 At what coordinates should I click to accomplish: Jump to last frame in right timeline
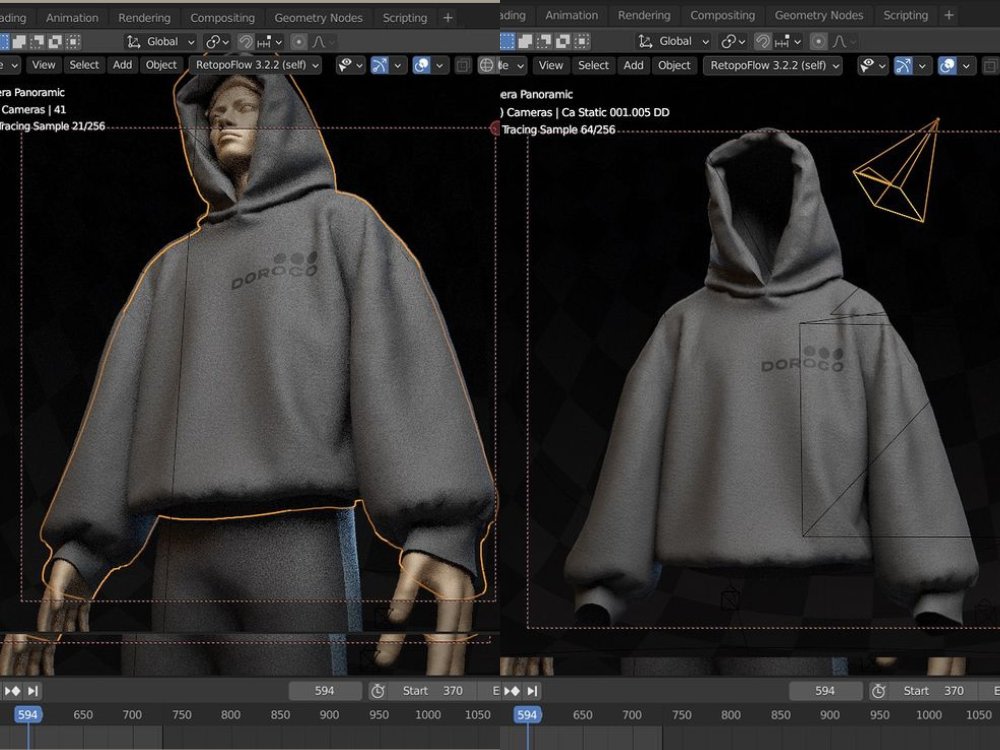(533, 691)
